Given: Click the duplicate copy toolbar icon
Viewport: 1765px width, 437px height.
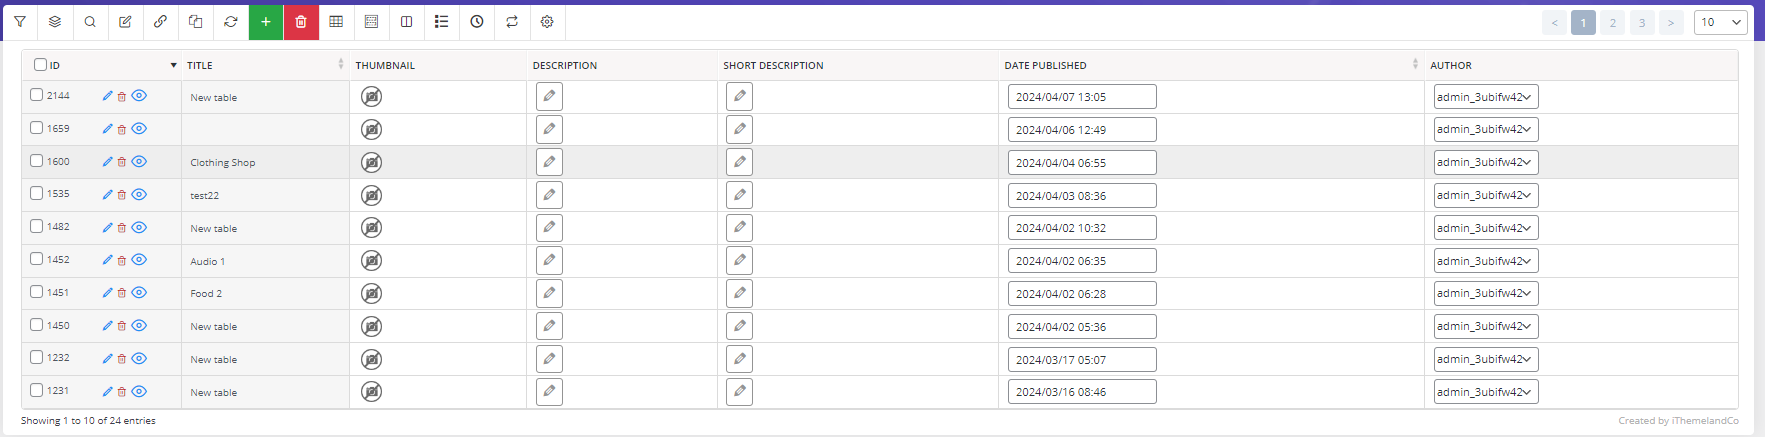Looking at the screenshot, I should 196,22.
